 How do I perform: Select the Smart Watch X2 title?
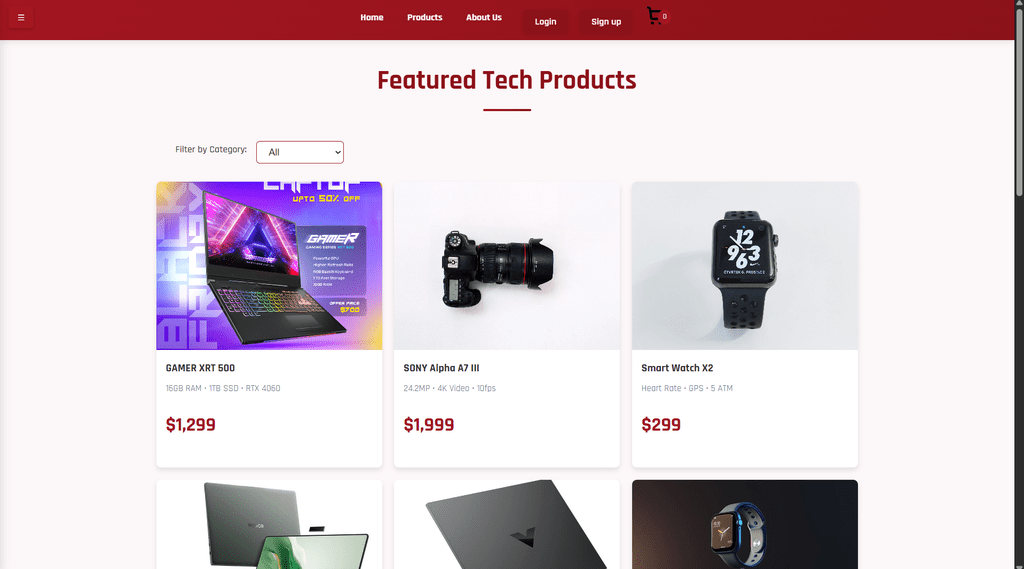coord(677,368)
